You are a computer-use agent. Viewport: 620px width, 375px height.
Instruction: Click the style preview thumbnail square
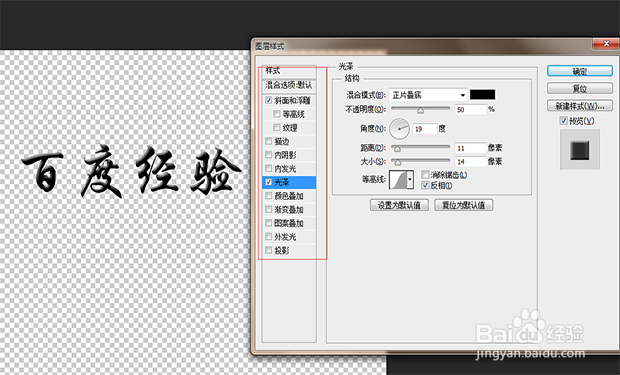pos(580,150)
